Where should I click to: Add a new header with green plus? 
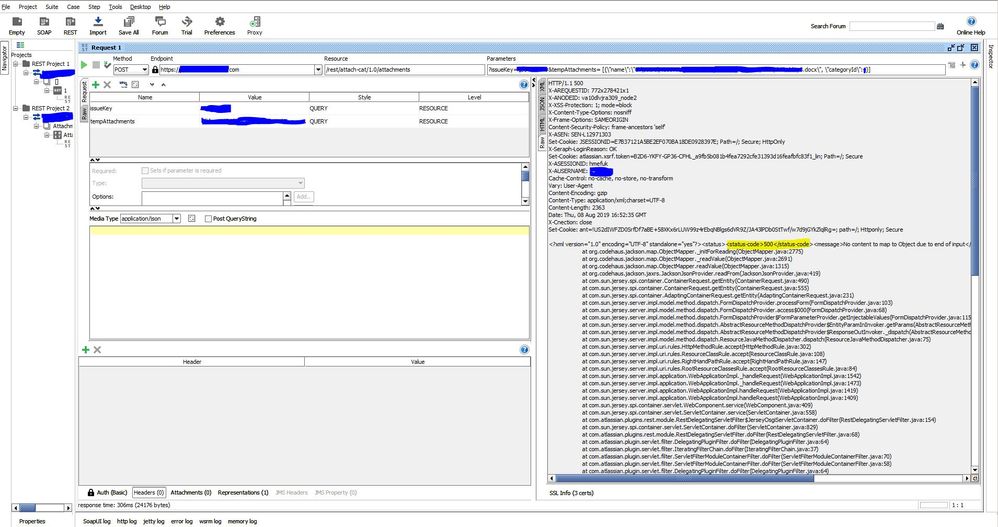pyautogui.click(x=85, y=349)
